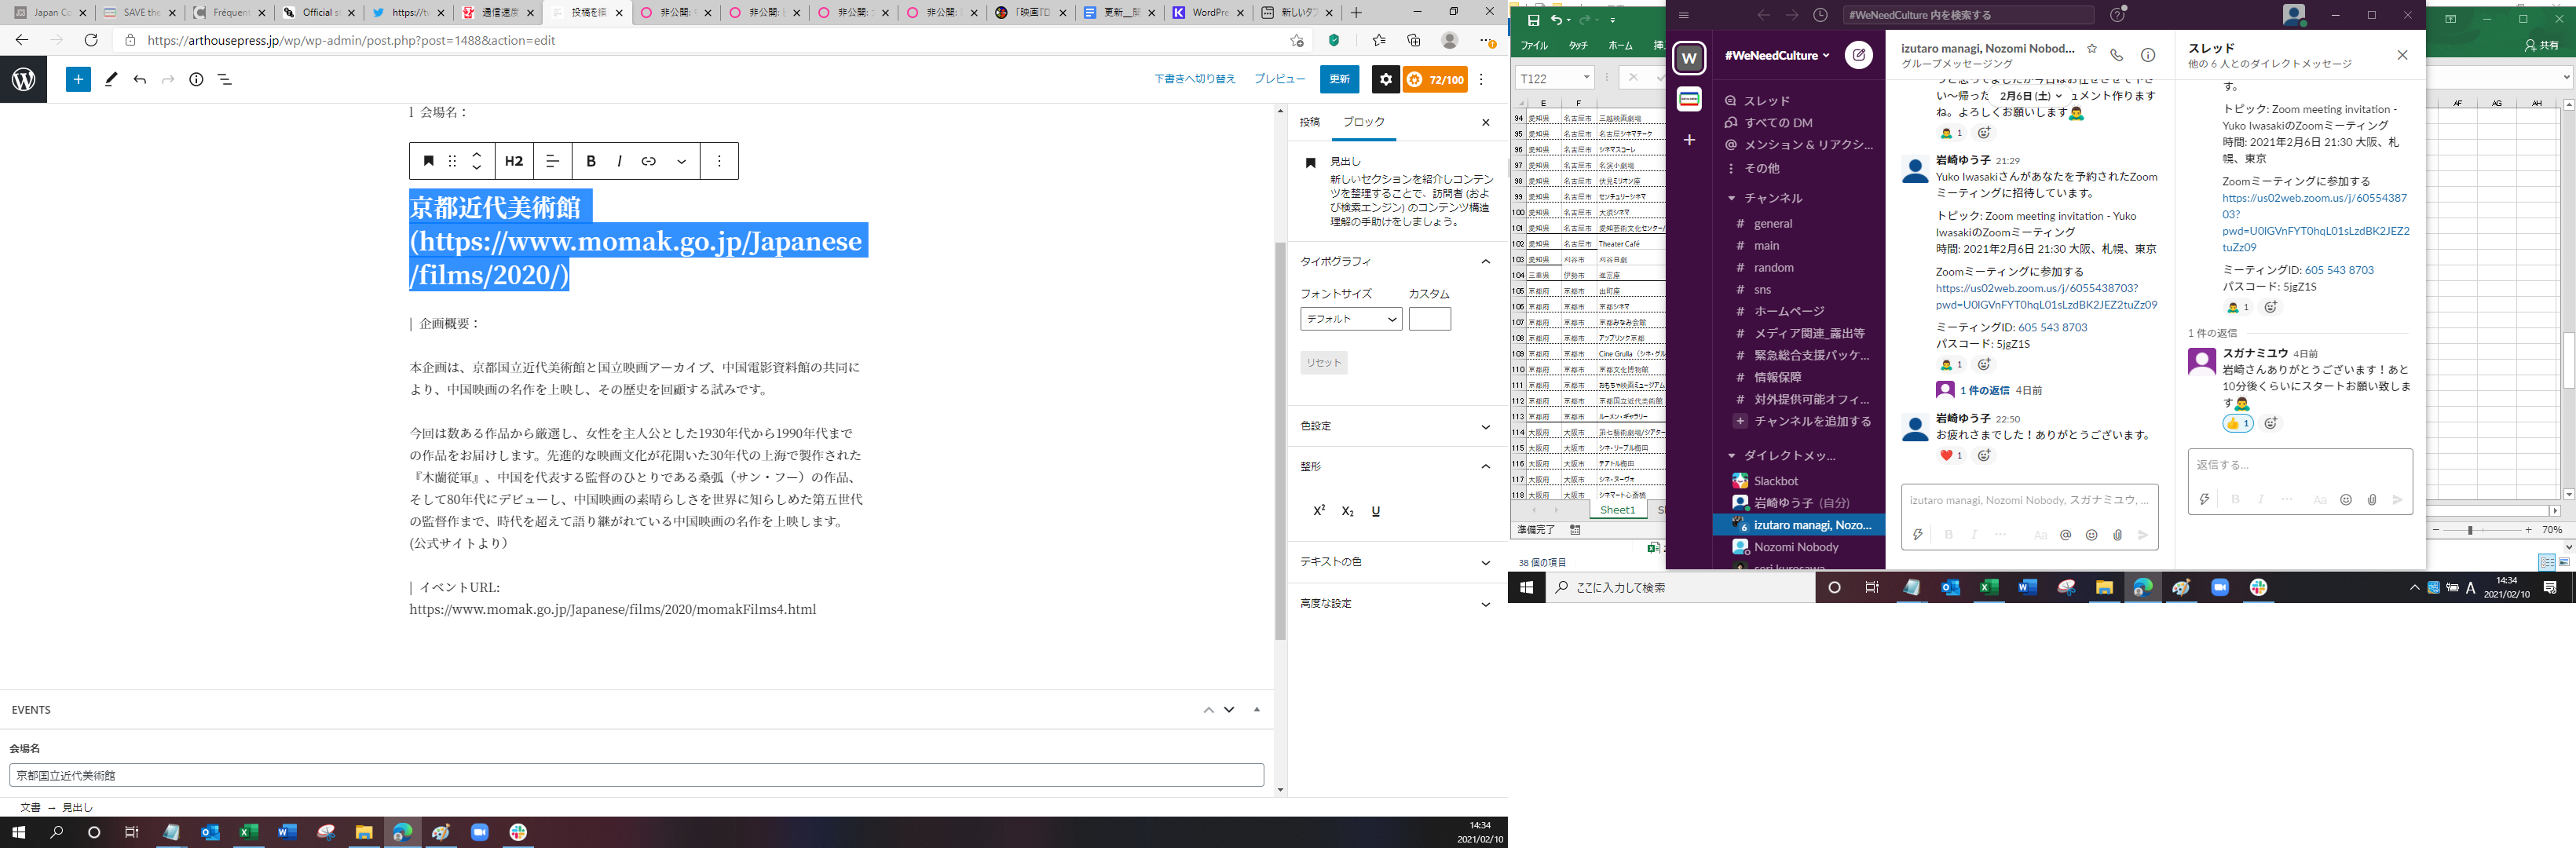
Task: Collapse the チャンネル section in Slack
Action: 1731,198
